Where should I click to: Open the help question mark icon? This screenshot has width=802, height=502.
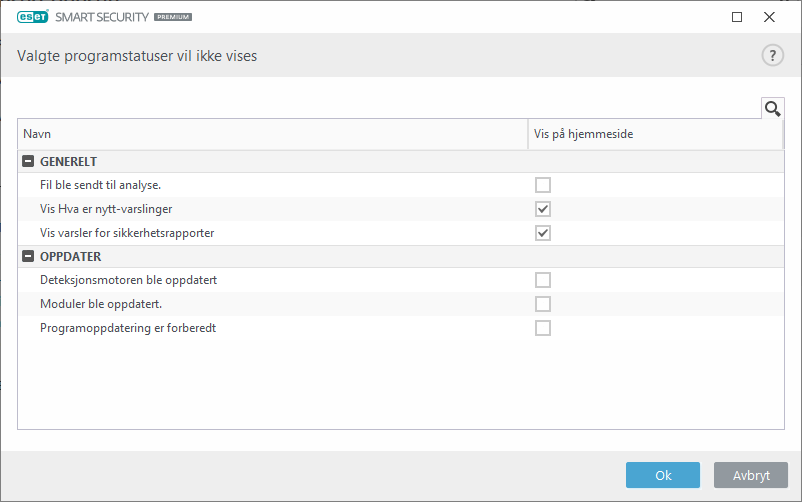772,55
